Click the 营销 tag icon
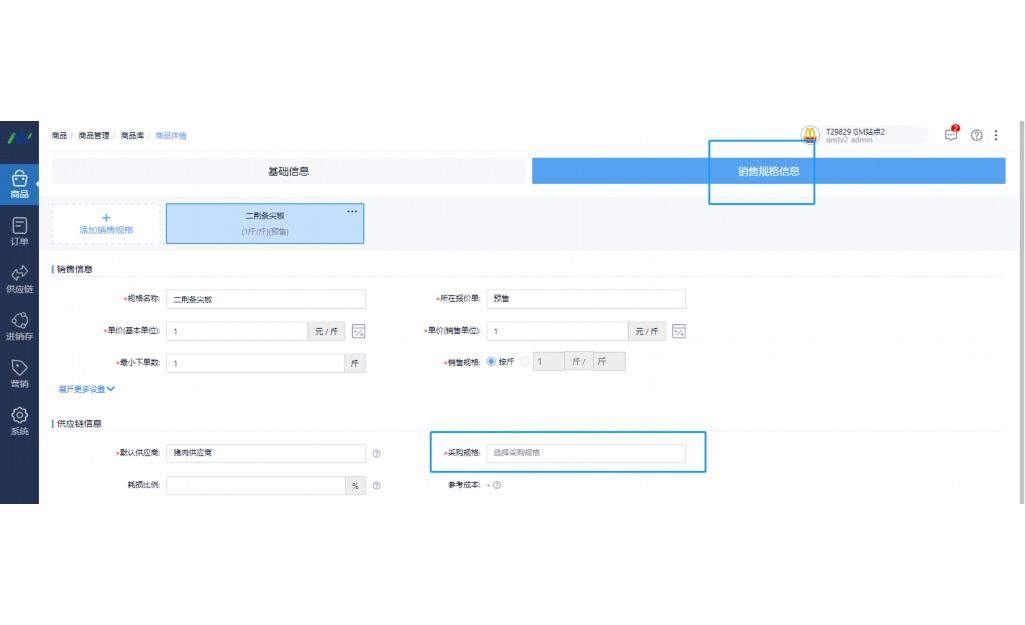The width and height of the screenshot is (1025, 625). pyautogui.click(x=19, y=373)
